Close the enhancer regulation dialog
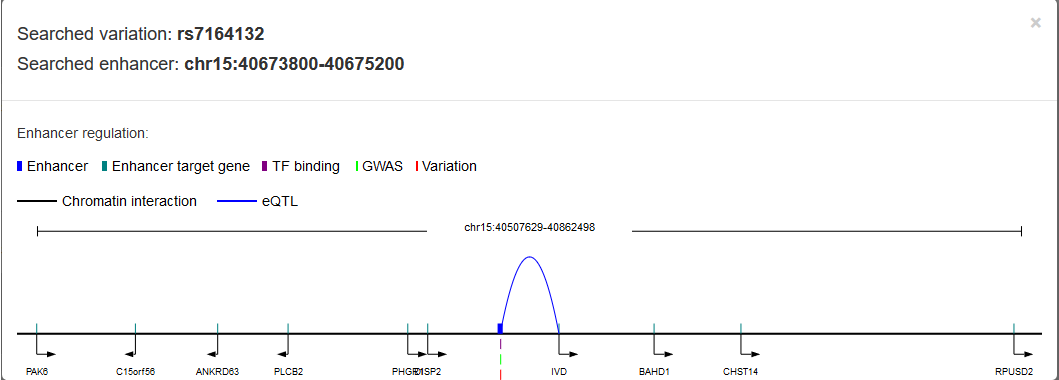Viewport: 1059px width, 380px height. click(x=1035, y=23)
